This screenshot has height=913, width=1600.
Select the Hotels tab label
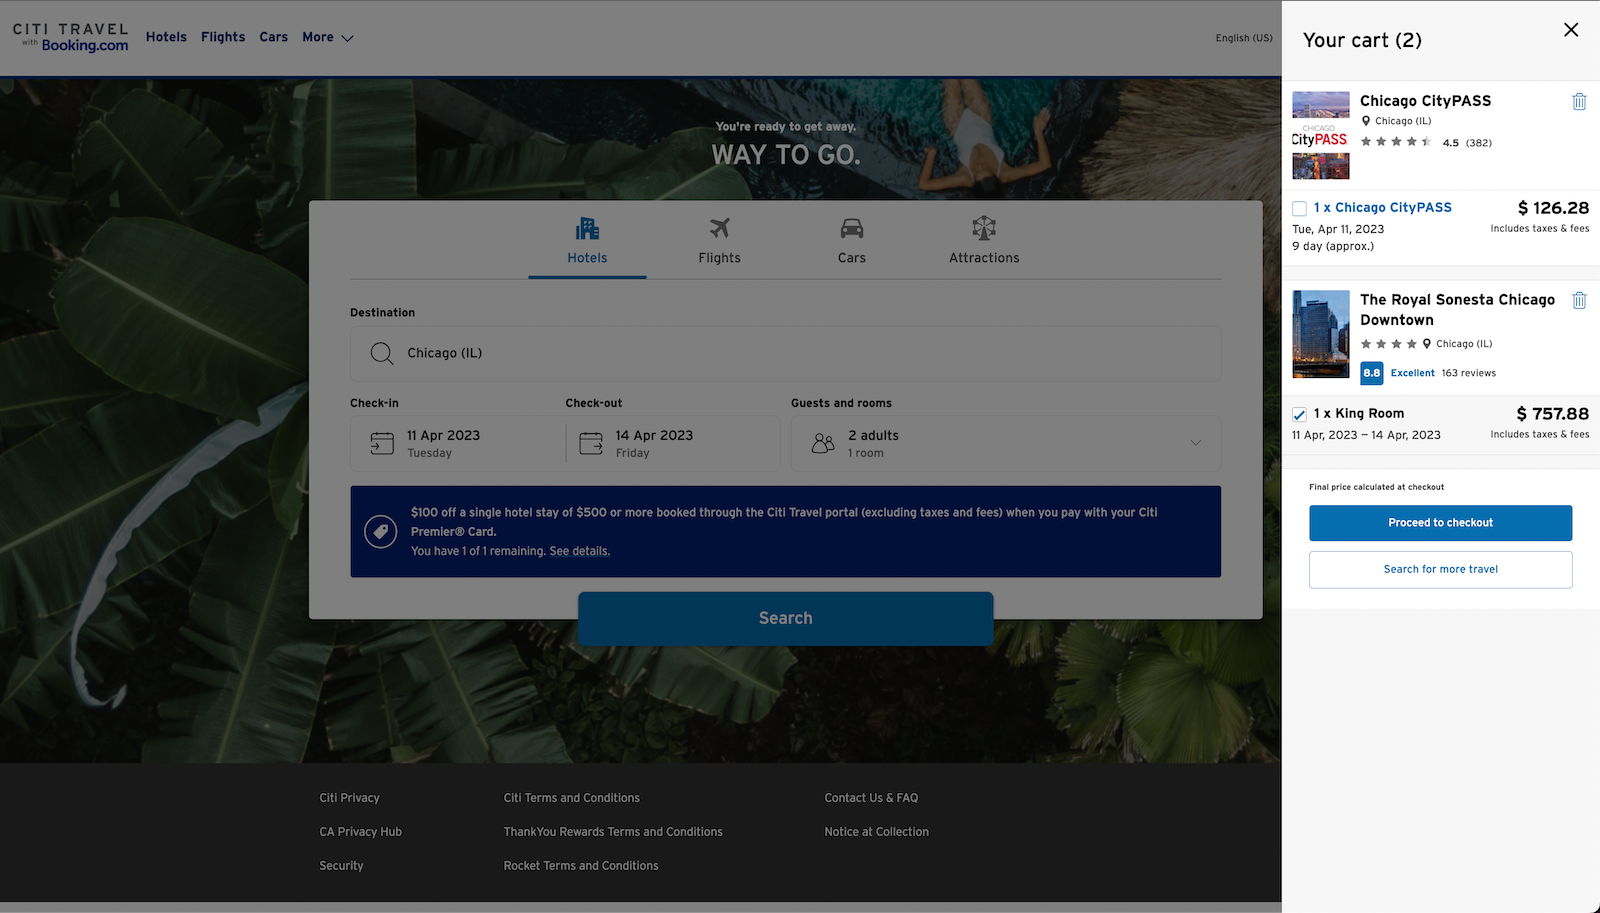point(587,258)
